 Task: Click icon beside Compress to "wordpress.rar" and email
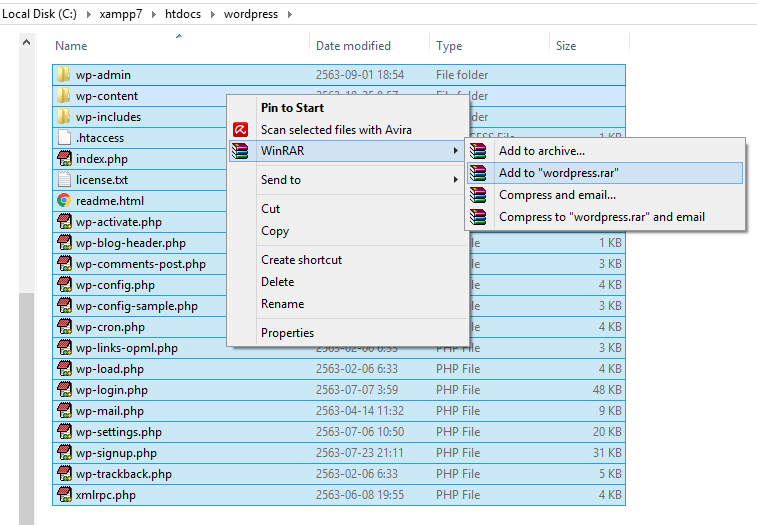[478, 217]
